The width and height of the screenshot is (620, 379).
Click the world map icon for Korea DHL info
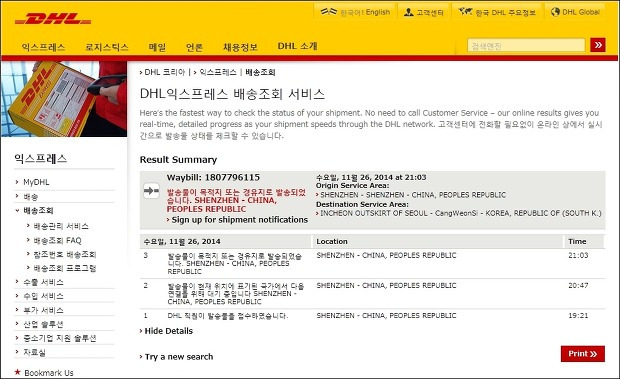click(x=465, y=12)
